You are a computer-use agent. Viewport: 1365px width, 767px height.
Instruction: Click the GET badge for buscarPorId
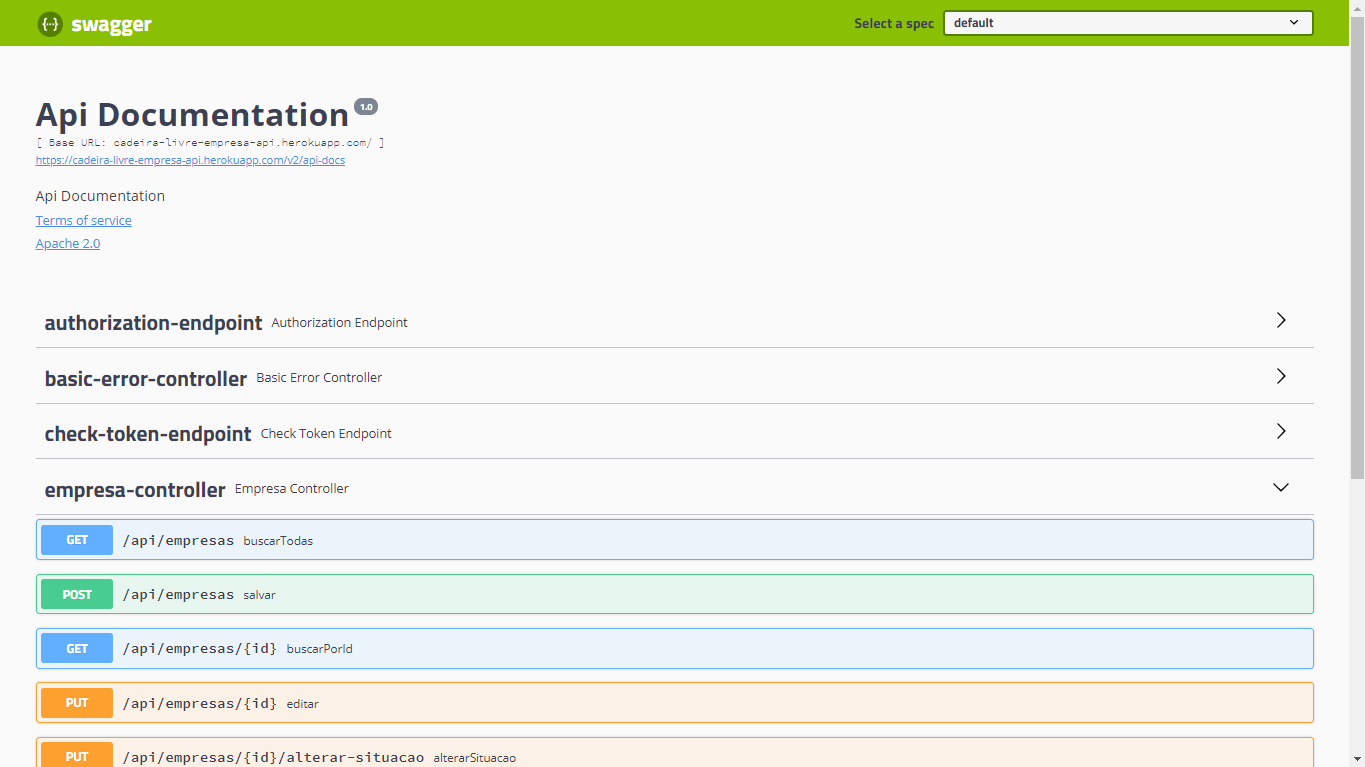pos(77,648)
